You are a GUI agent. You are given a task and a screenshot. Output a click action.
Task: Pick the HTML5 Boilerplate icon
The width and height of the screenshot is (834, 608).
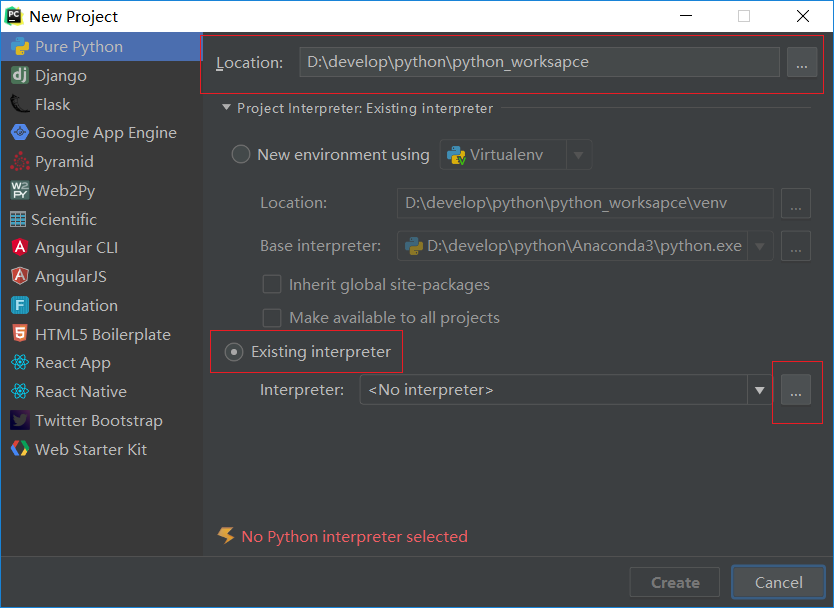20,334
